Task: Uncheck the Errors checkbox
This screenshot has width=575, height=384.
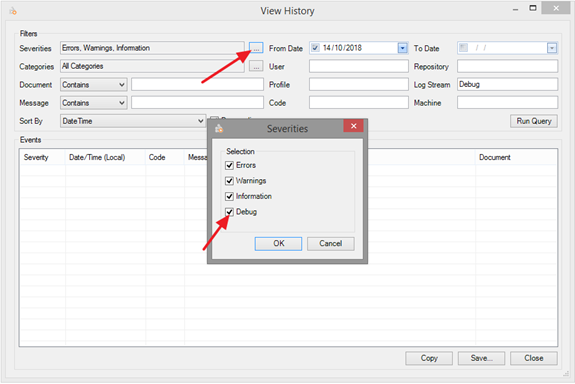Action: tap(230, 165)
